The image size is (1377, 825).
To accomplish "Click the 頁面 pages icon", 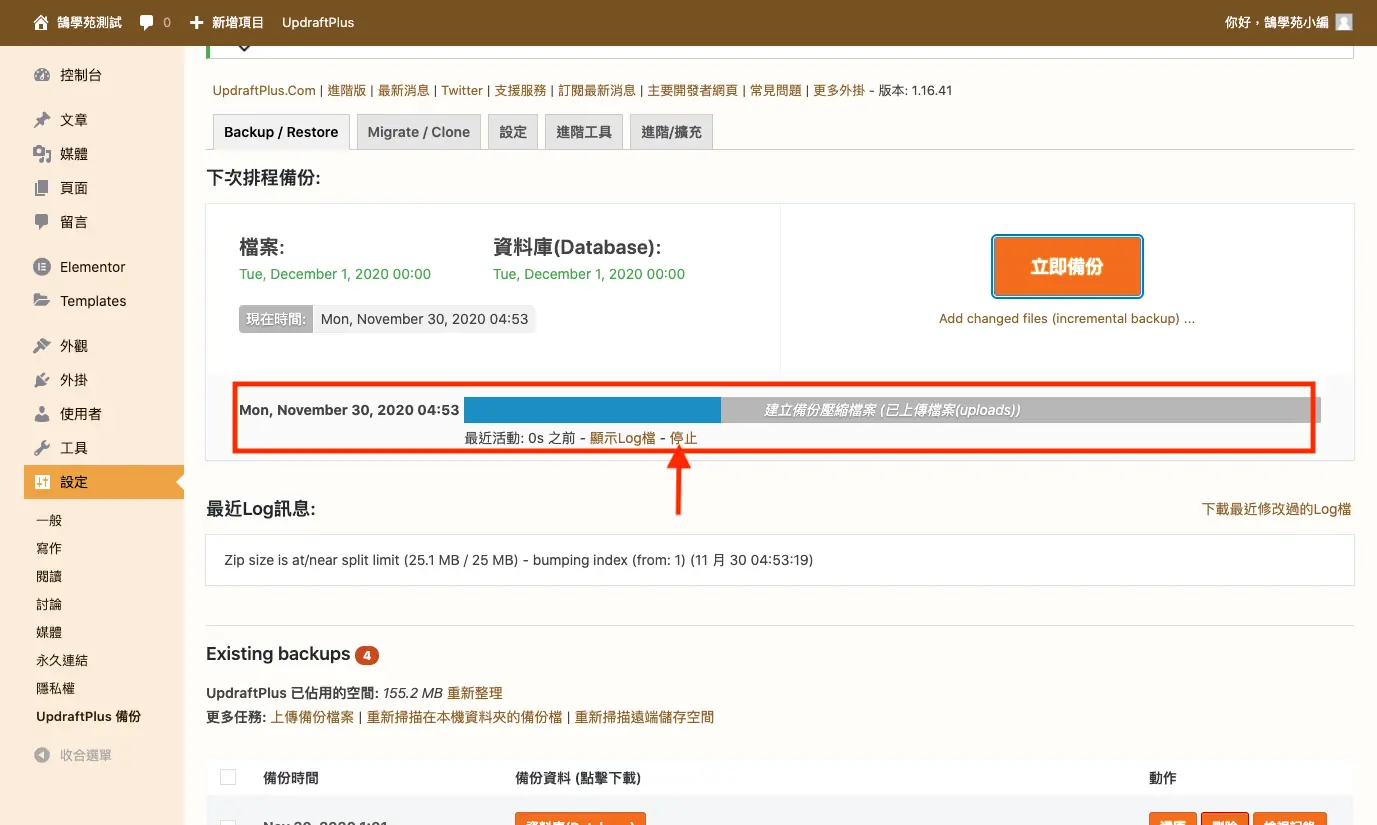I will tap(42, 188).
